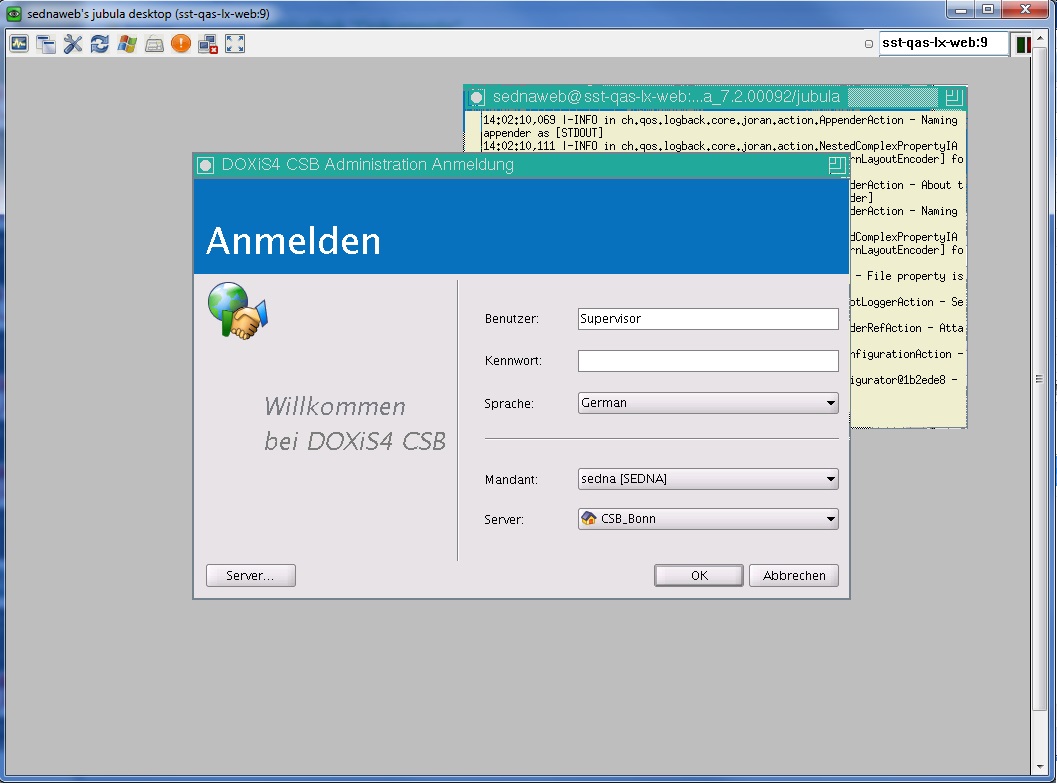Click the sst-qas-lx-web:9 host field

(x=944, y=43)
